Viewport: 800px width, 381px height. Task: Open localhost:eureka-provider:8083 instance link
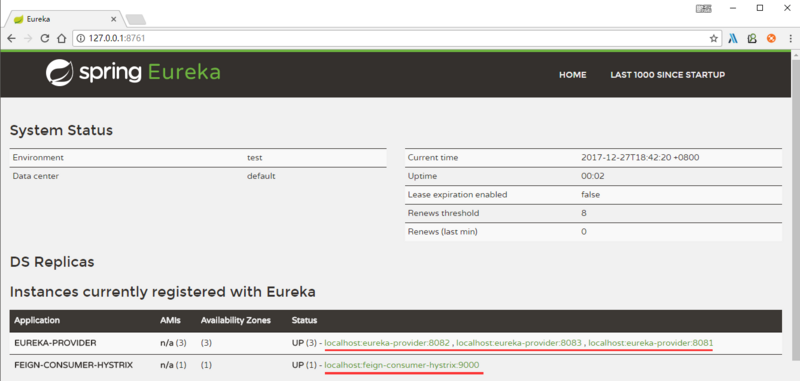pos(519,343)
